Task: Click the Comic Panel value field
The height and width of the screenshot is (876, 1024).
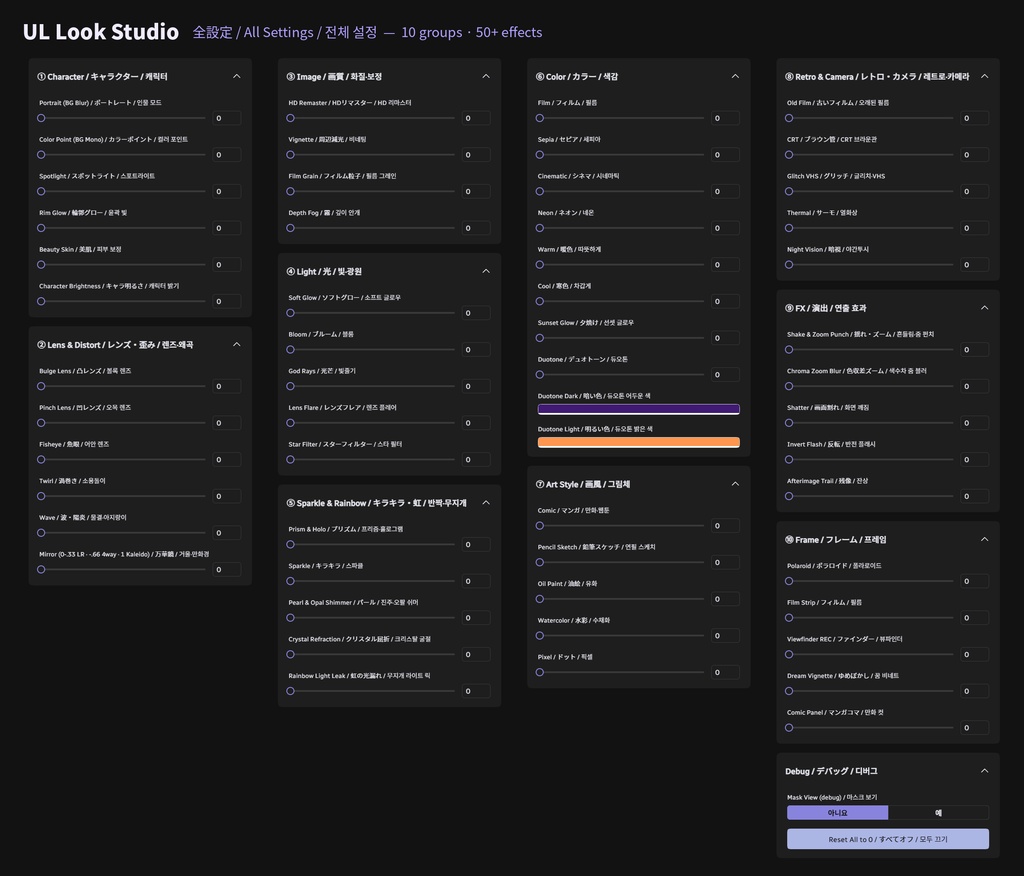Action: (x=975, y=727)
